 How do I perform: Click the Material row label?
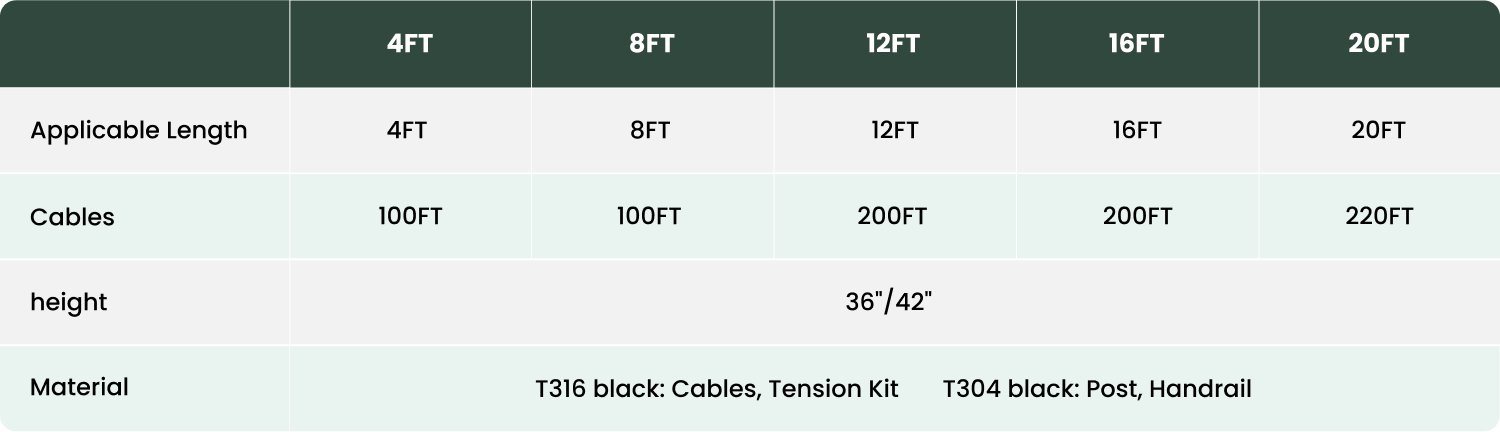79,388
